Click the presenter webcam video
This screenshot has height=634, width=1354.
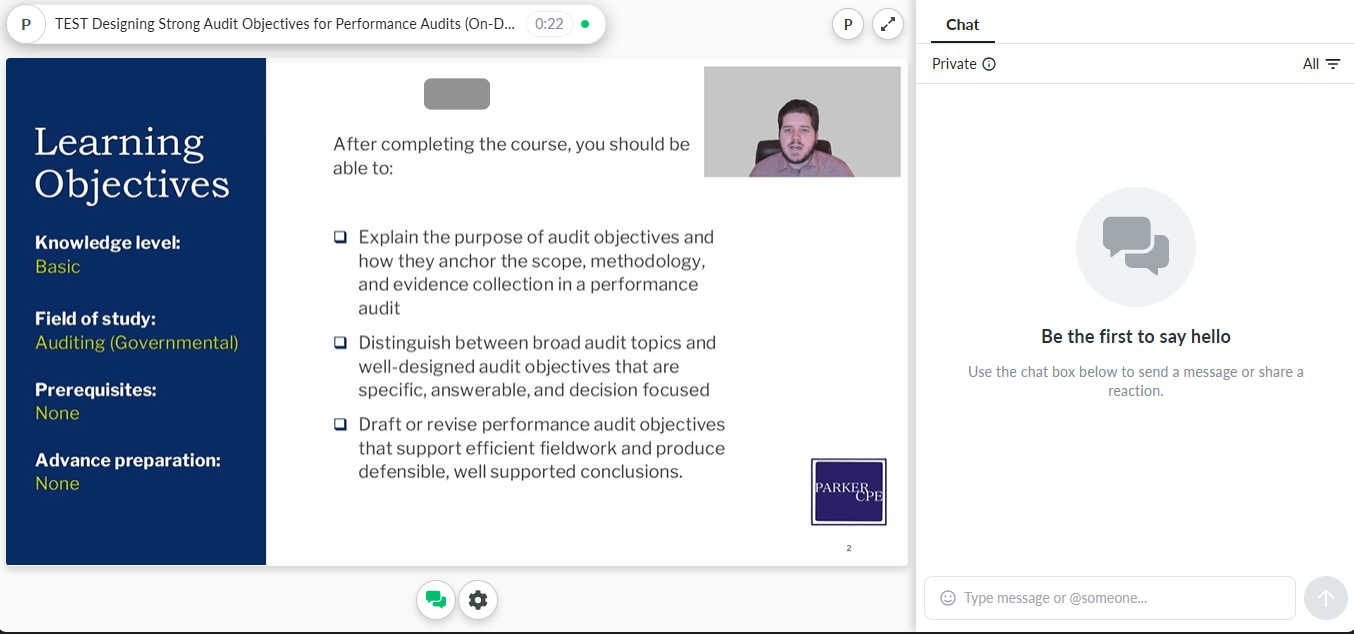coord(802,122)
